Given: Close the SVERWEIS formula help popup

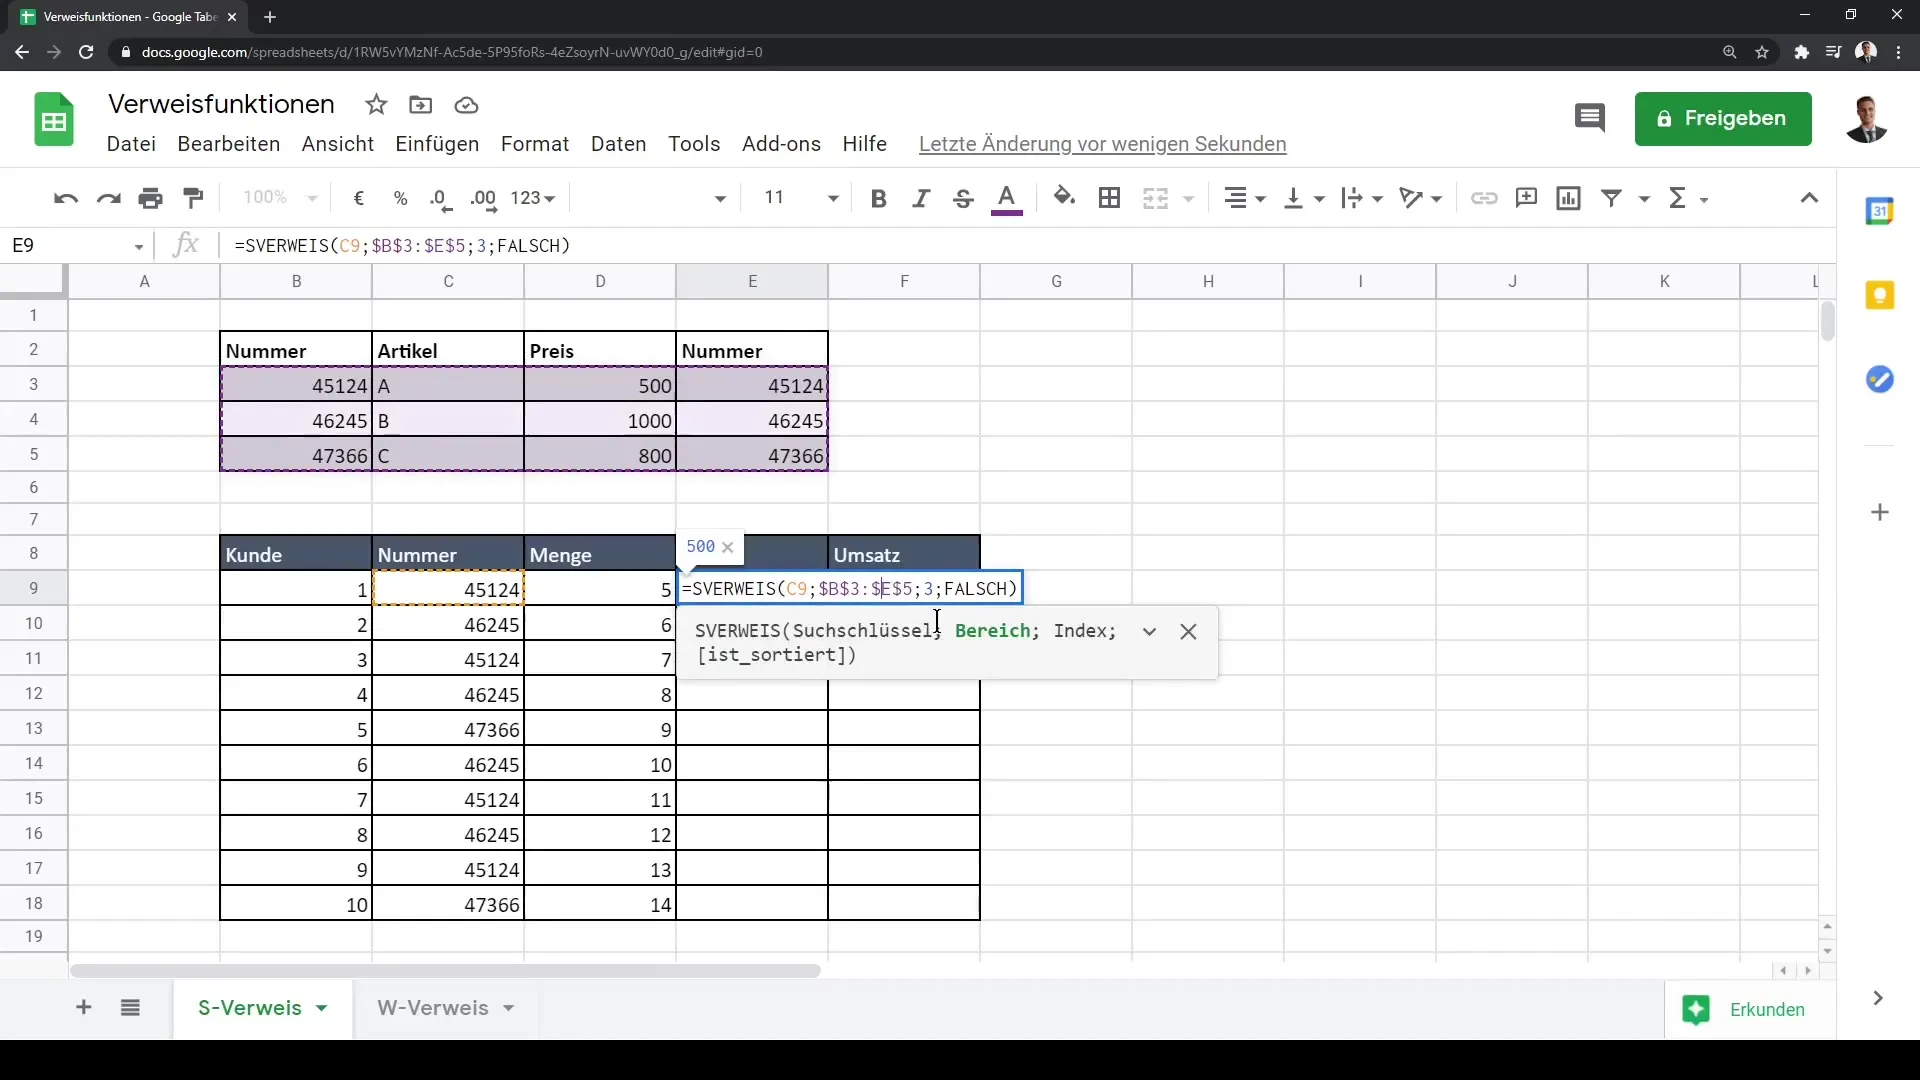Looking at the screenshot, I should pyautogui.click(x=1188, y=632).
